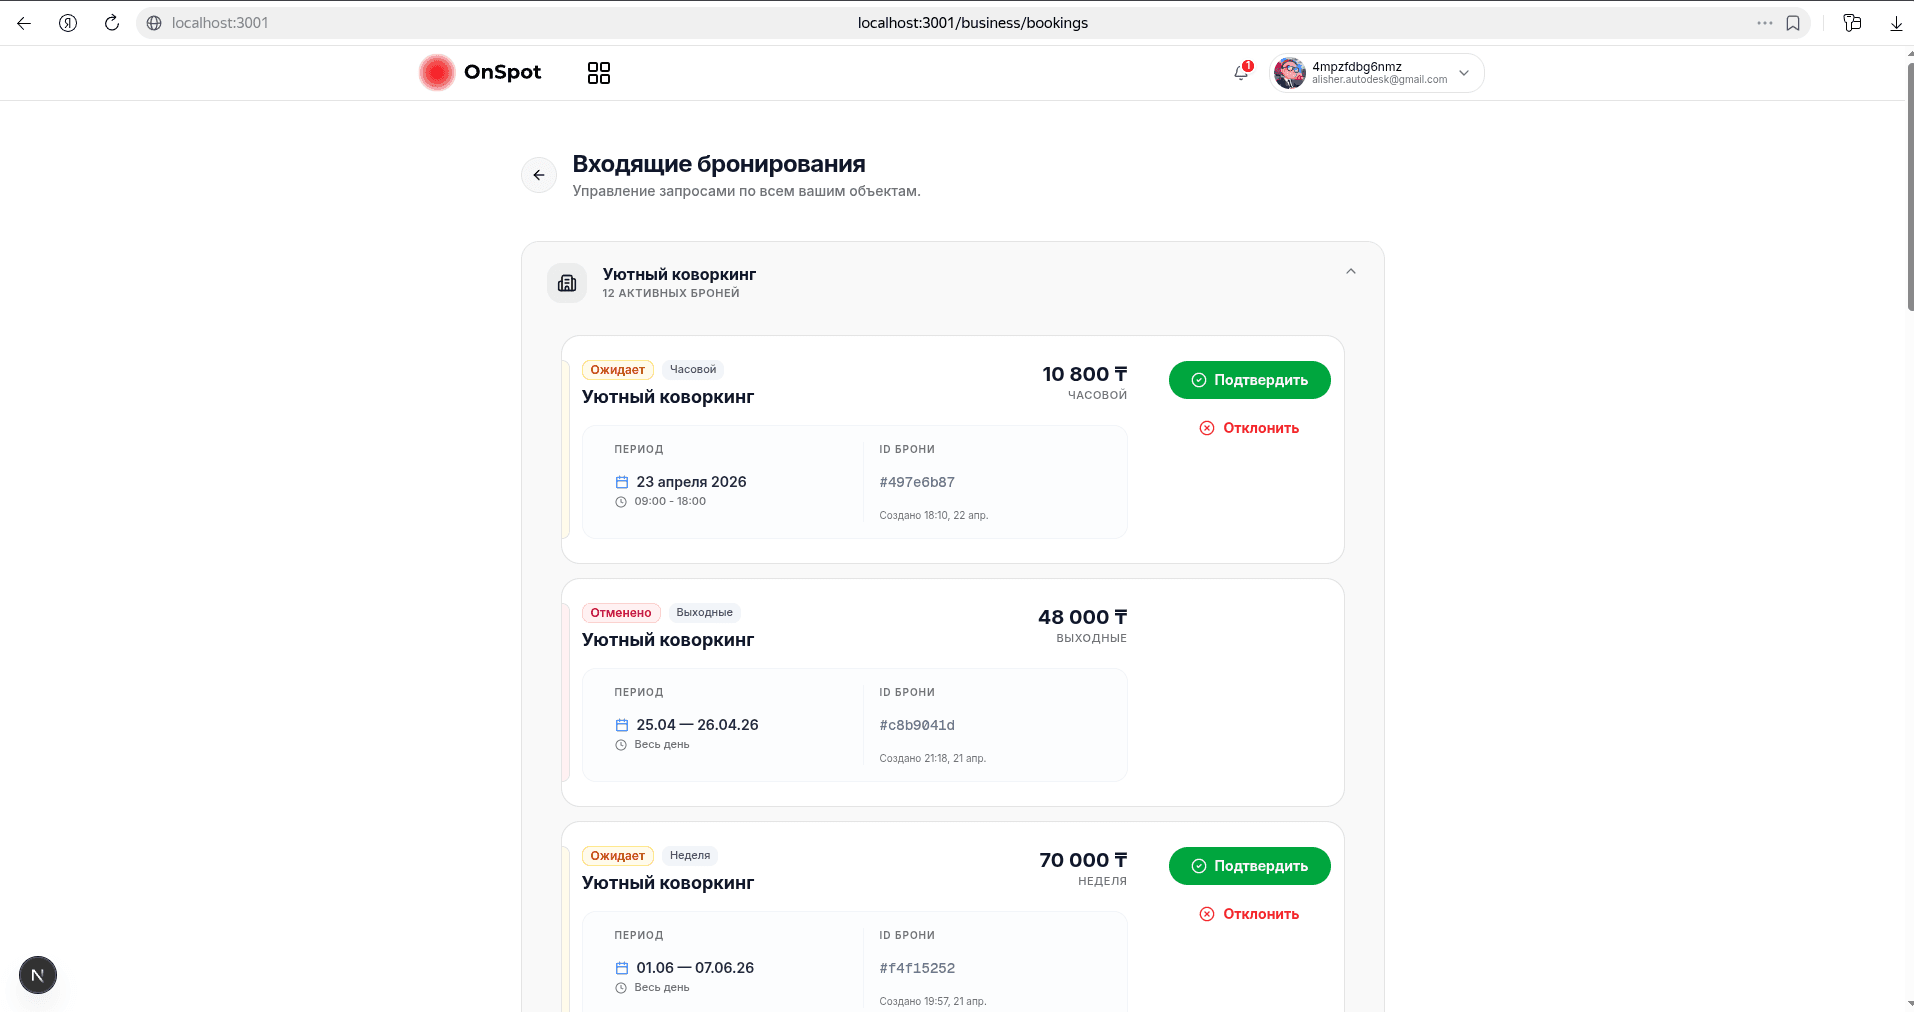This screenshot has width=1914, height=1012.
Task: Click the 48 000 ₸ price
Action: coord(1083,617)
